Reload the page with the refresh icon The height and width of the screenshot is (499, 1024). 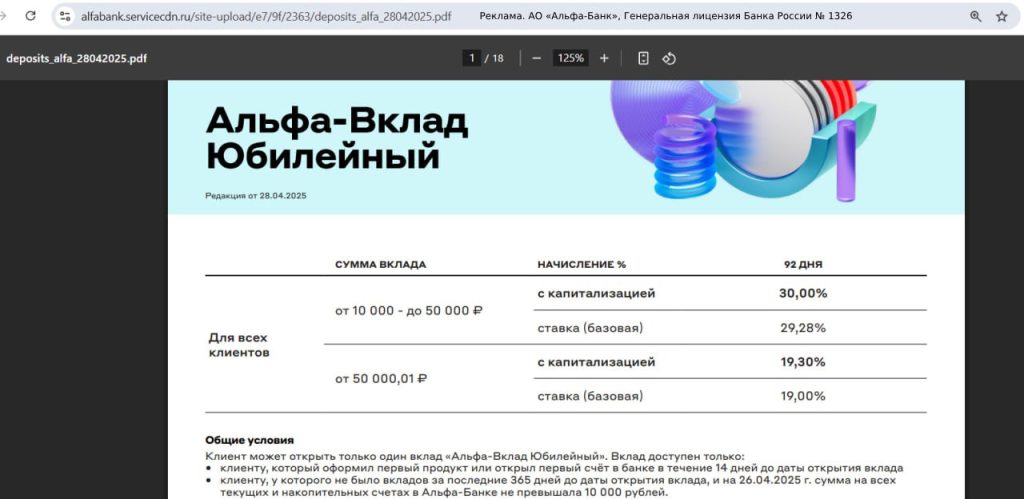click(30, 16)
